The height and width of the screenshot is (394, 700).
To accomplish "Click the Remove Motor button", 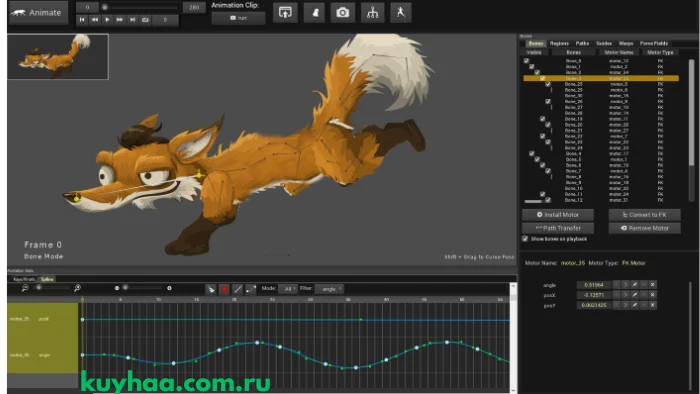I will (x=644, y=228).
